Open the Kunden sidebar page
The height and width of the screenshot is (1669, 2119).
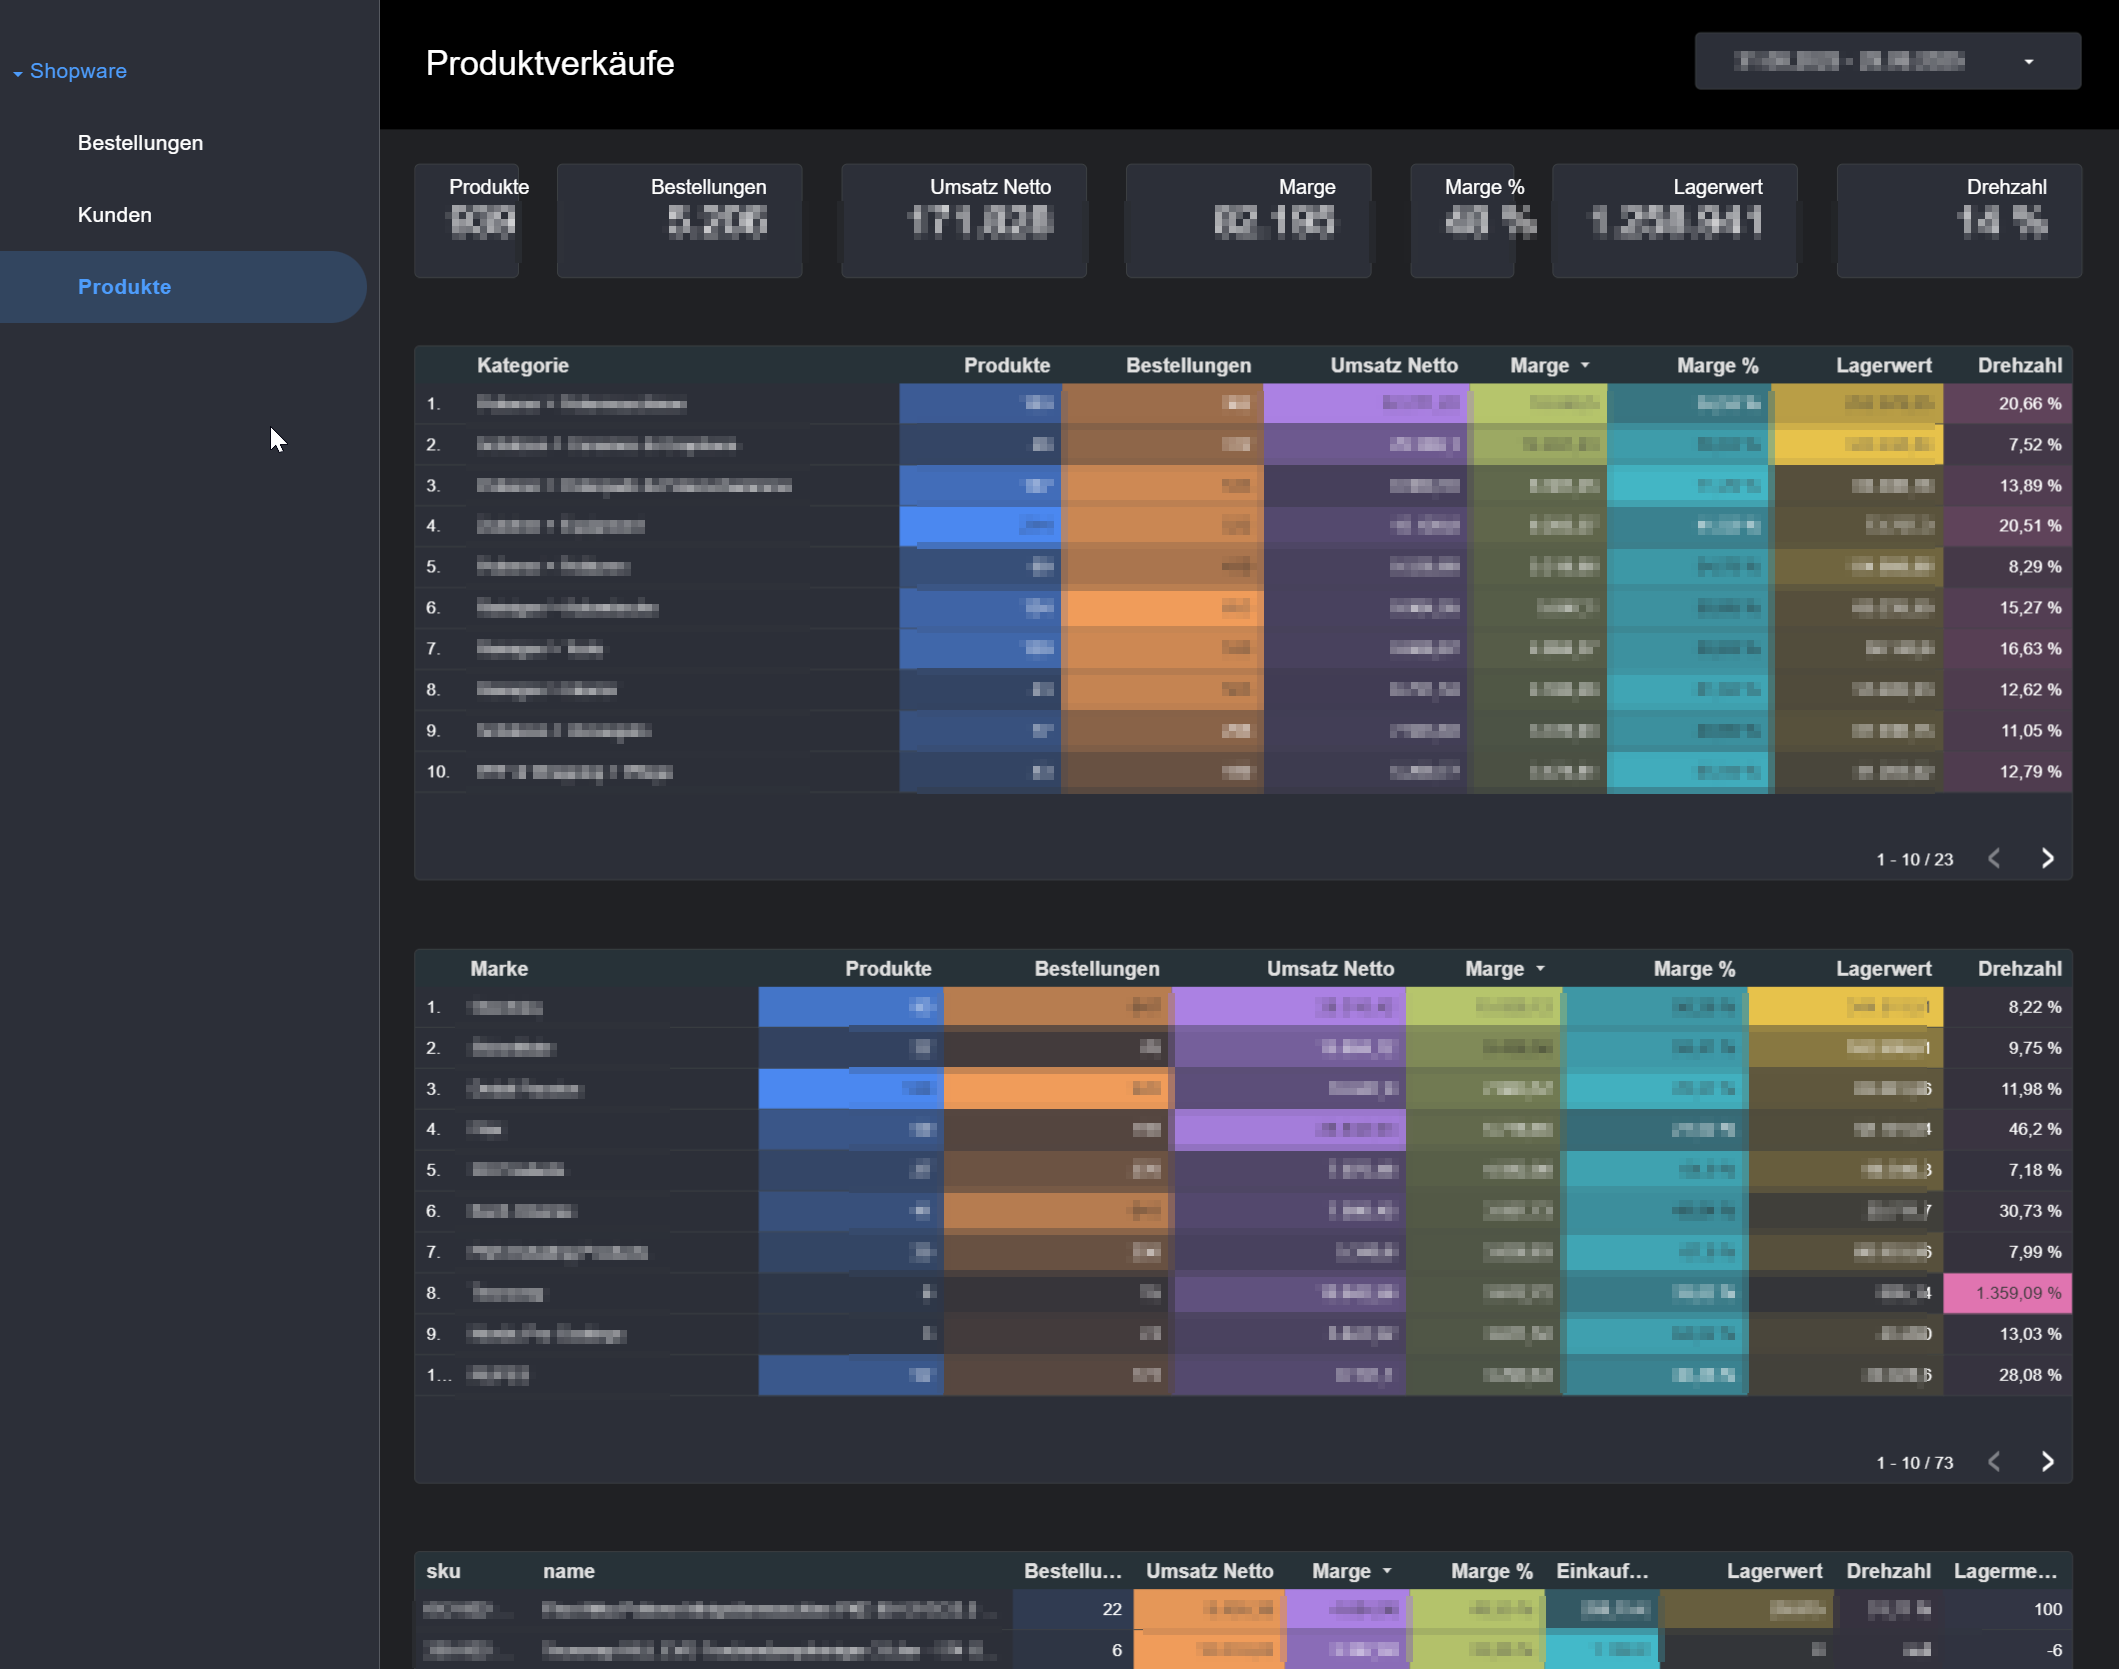click(115, 215)
